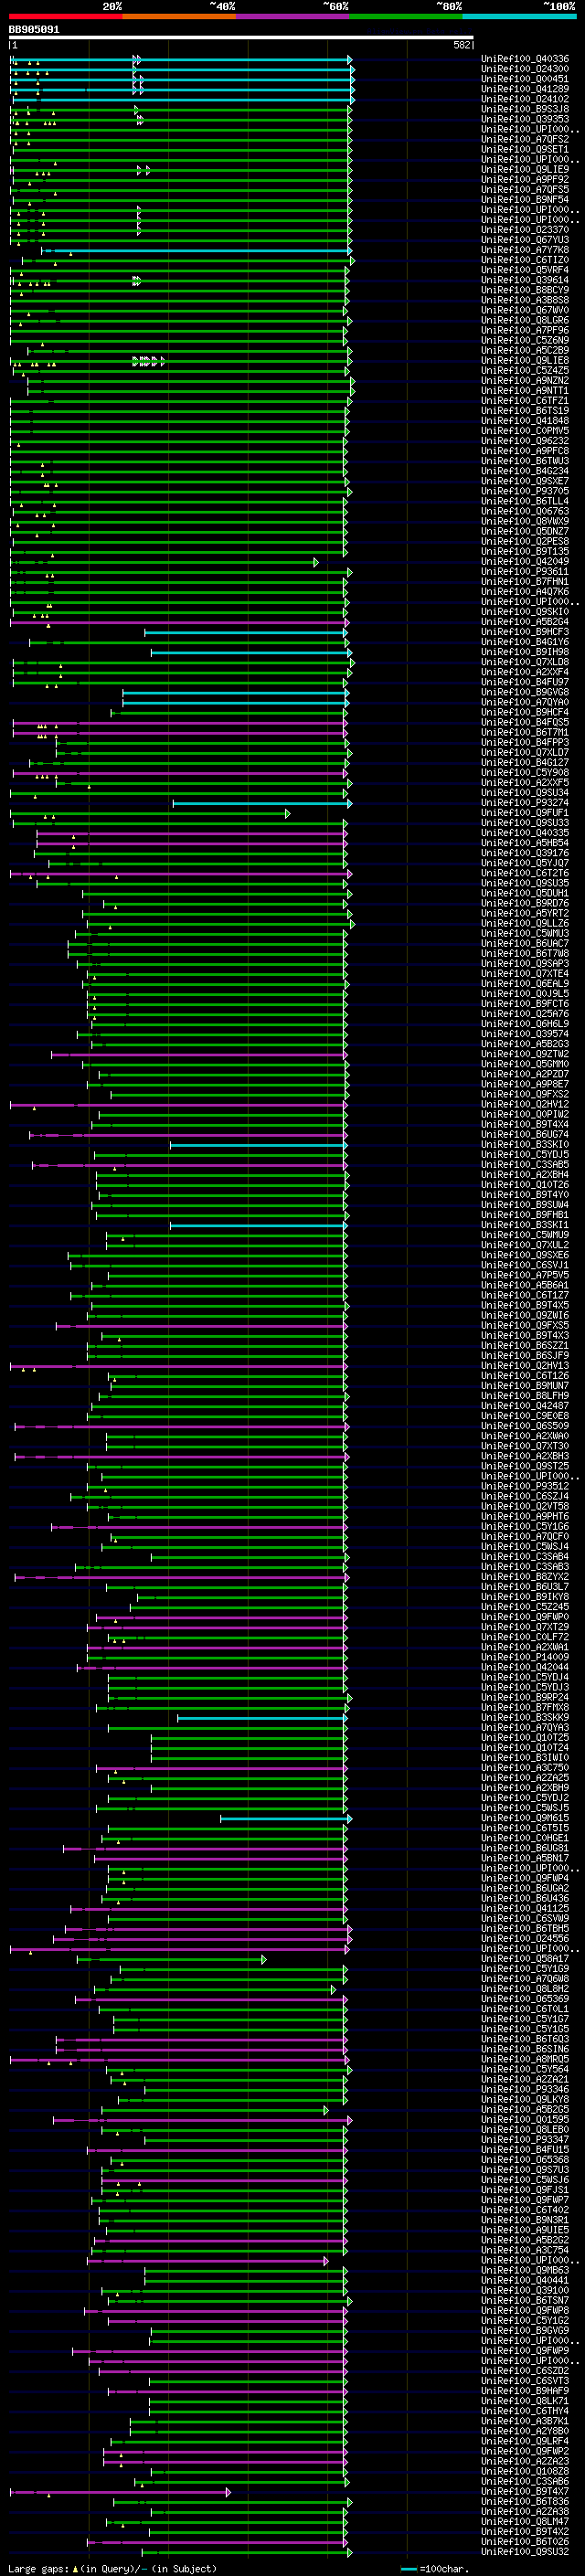Open hit UniRef100_Q00451
This screenshot has height=2576, width=585.
tap(525, 79)
